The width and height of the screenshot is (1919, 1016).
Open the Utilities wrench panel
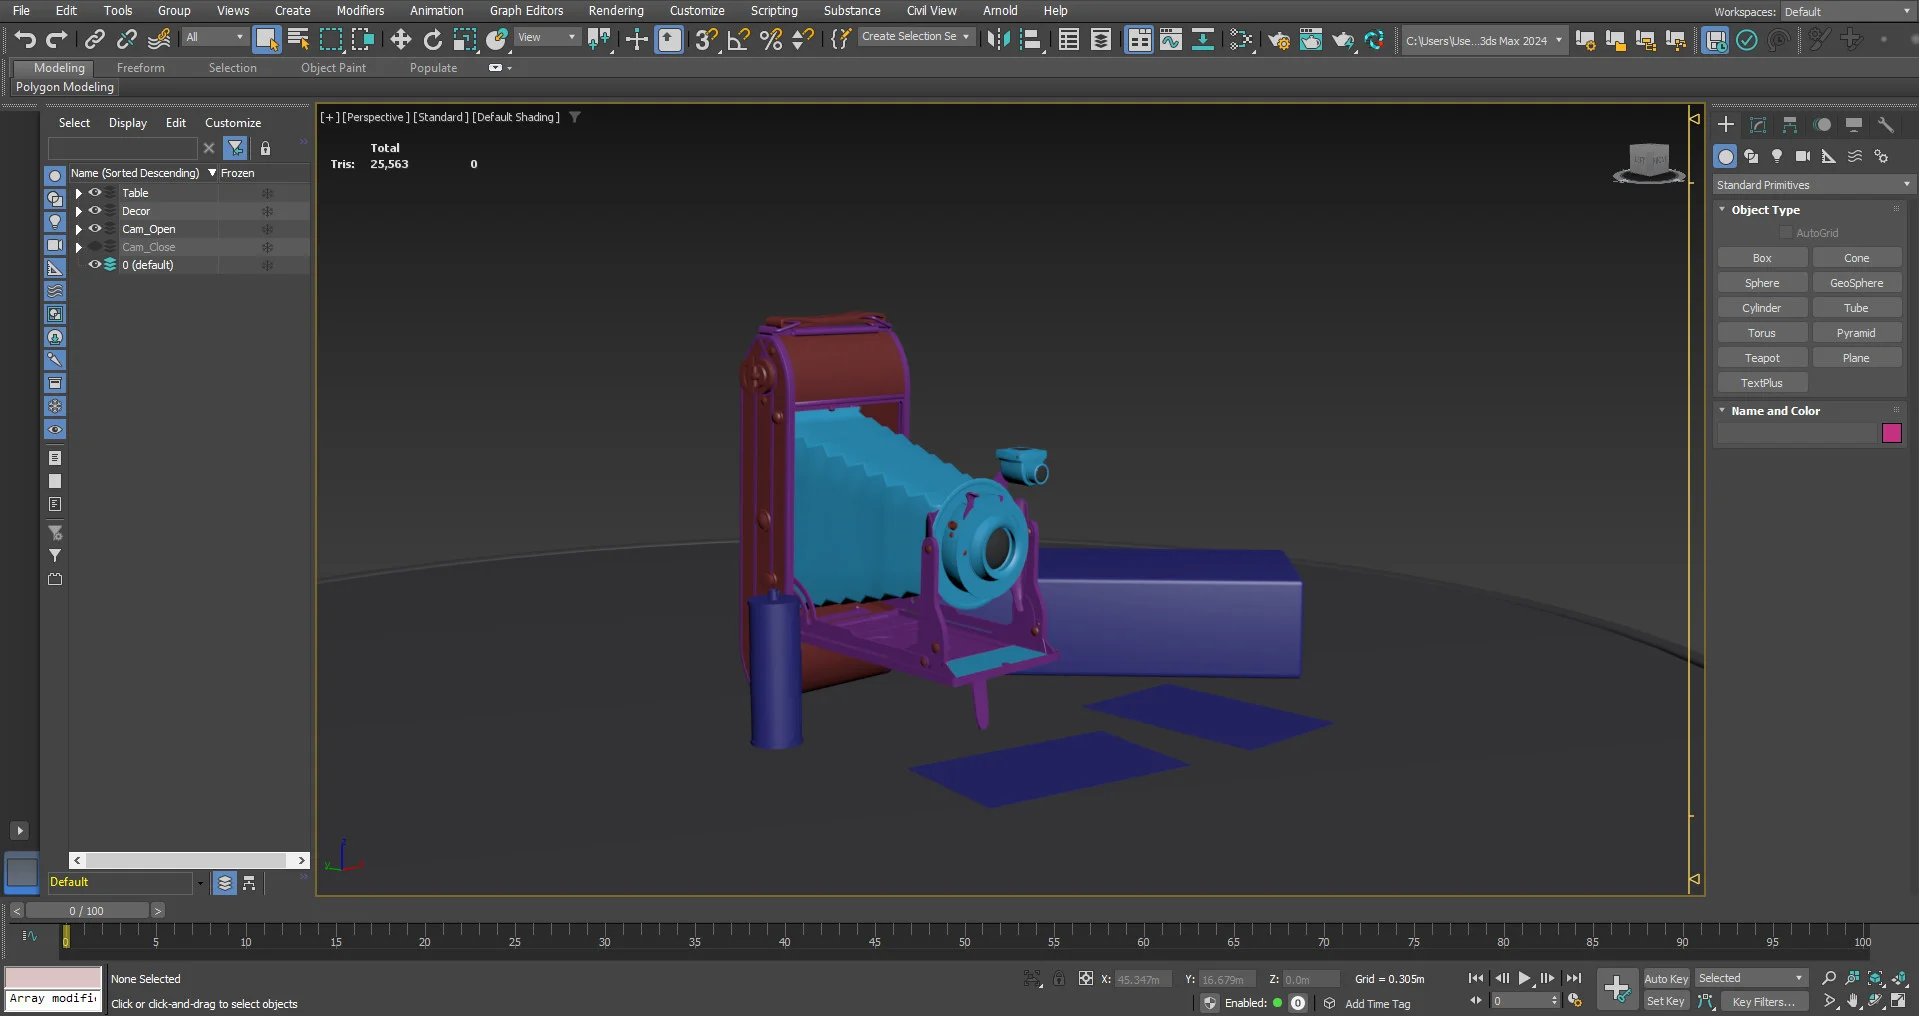pos(1885,125)
